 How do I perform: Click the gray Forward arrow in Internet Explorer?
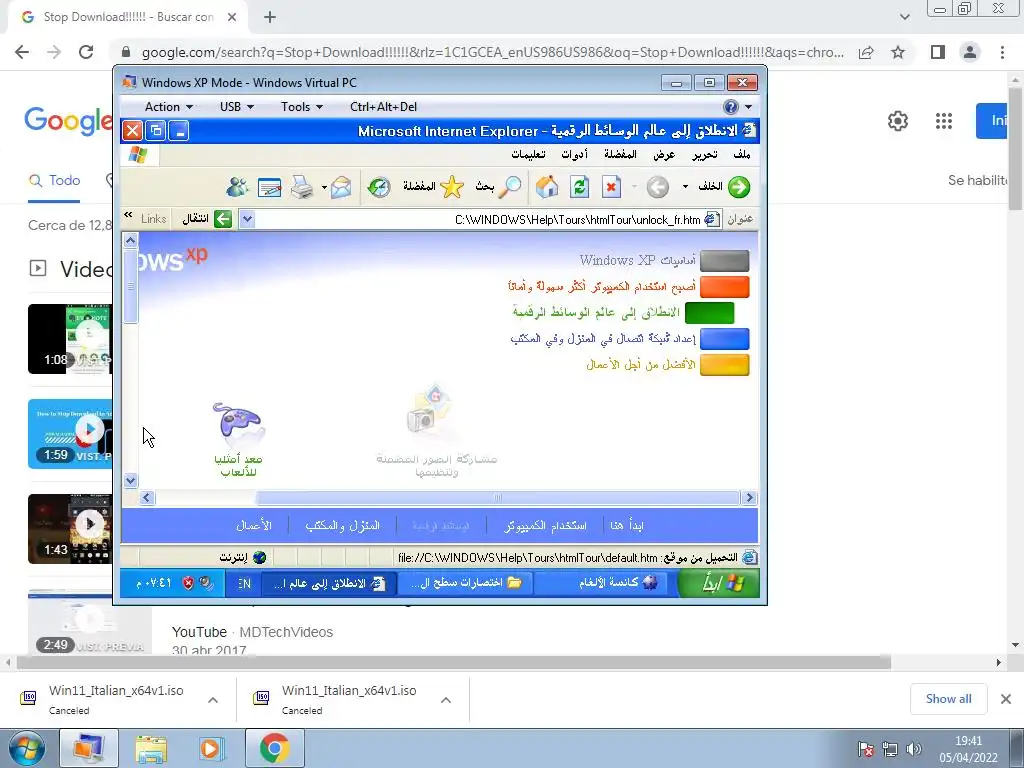(x=658, y=187)
